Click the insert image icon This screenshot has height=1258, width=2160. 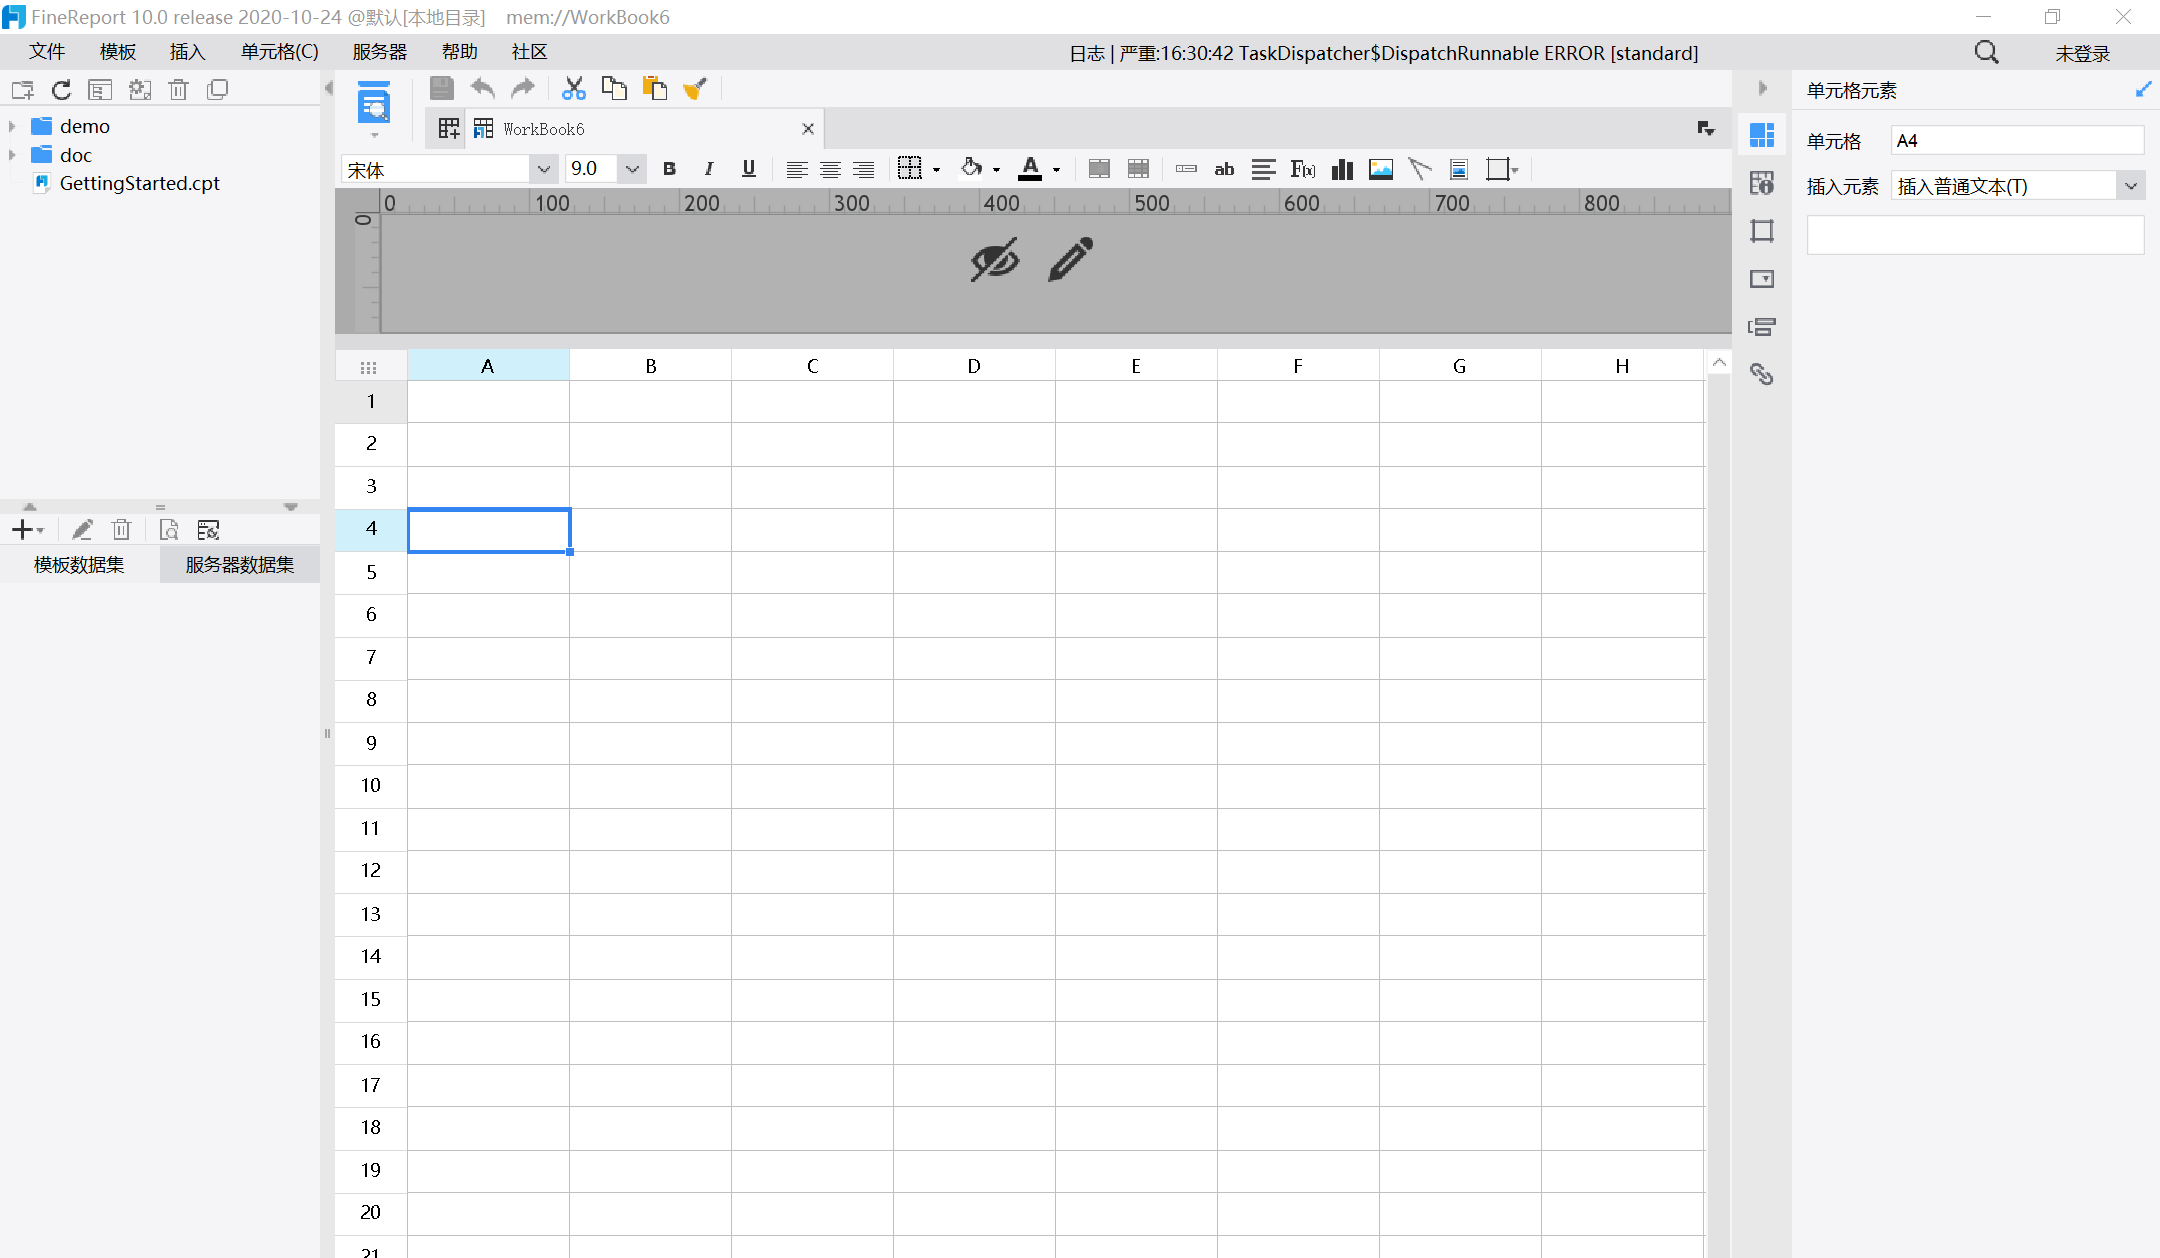[1381, 169]
